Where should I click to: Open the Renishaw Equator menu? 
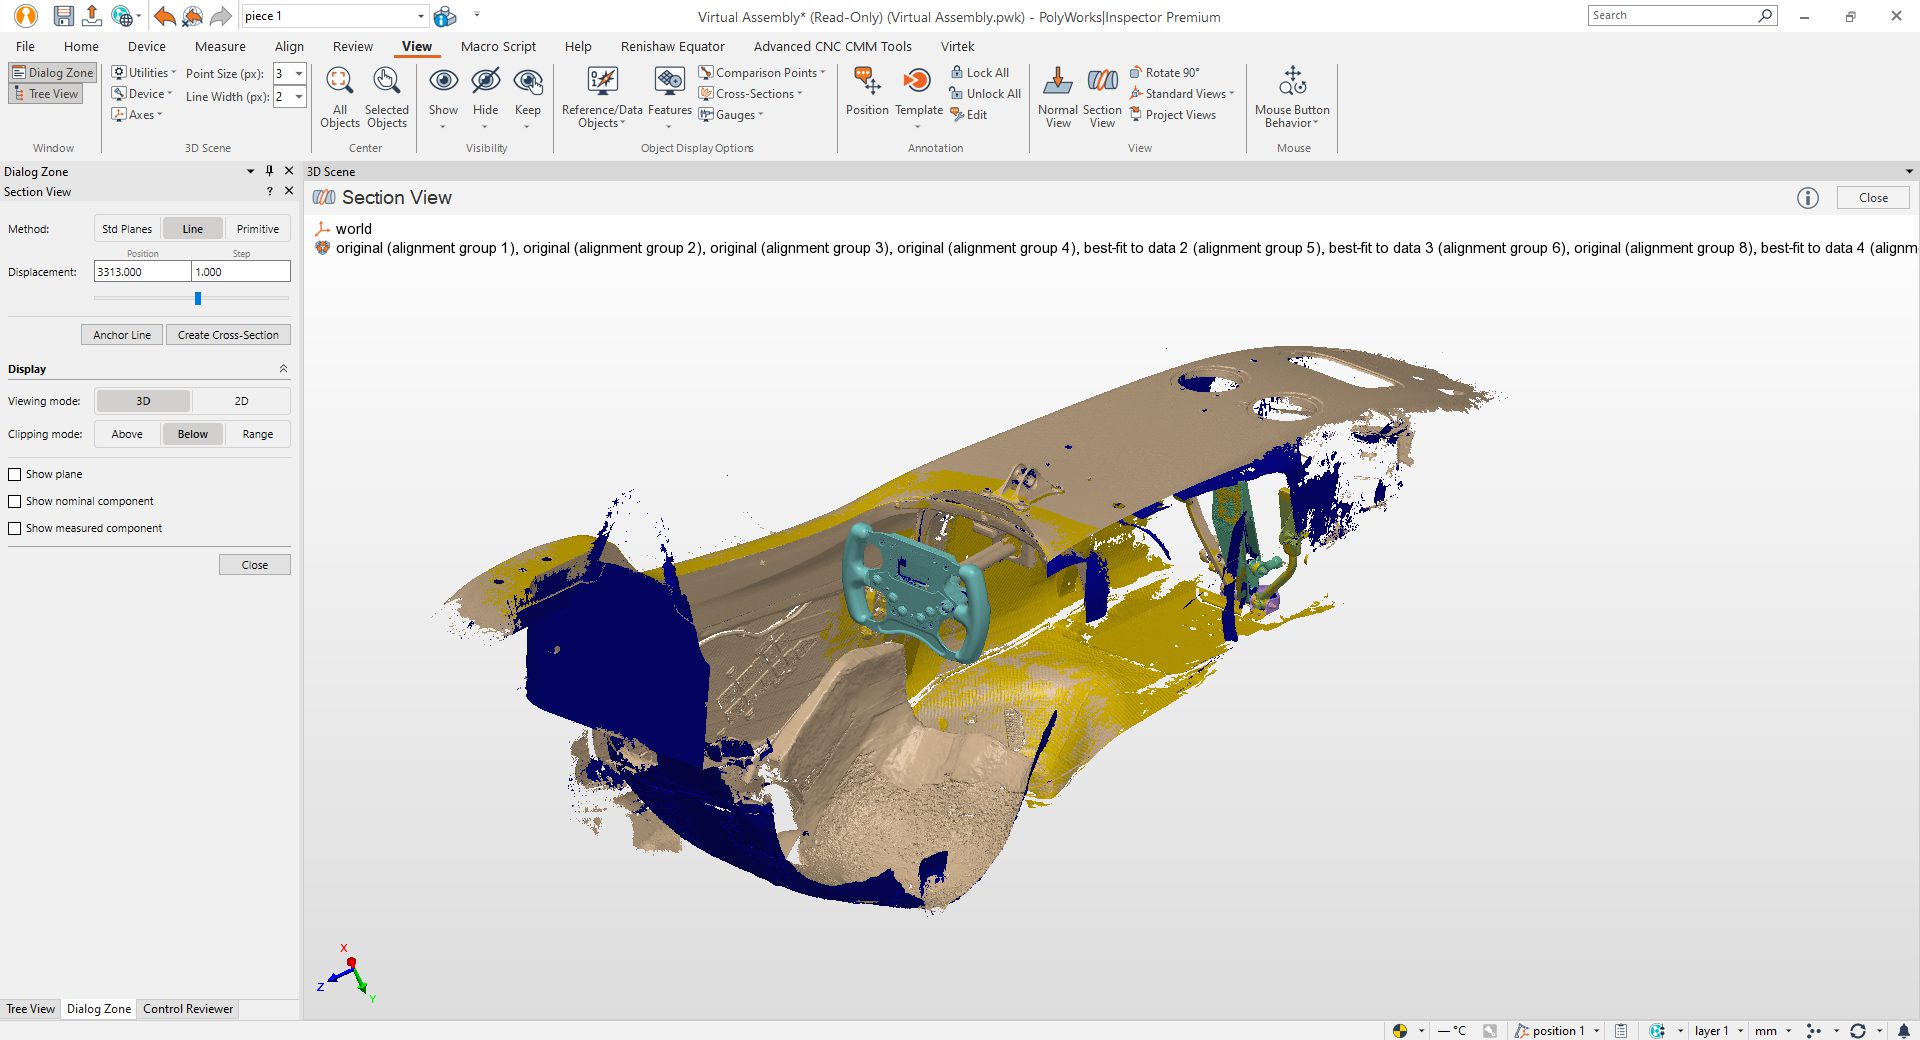point(672,46)
